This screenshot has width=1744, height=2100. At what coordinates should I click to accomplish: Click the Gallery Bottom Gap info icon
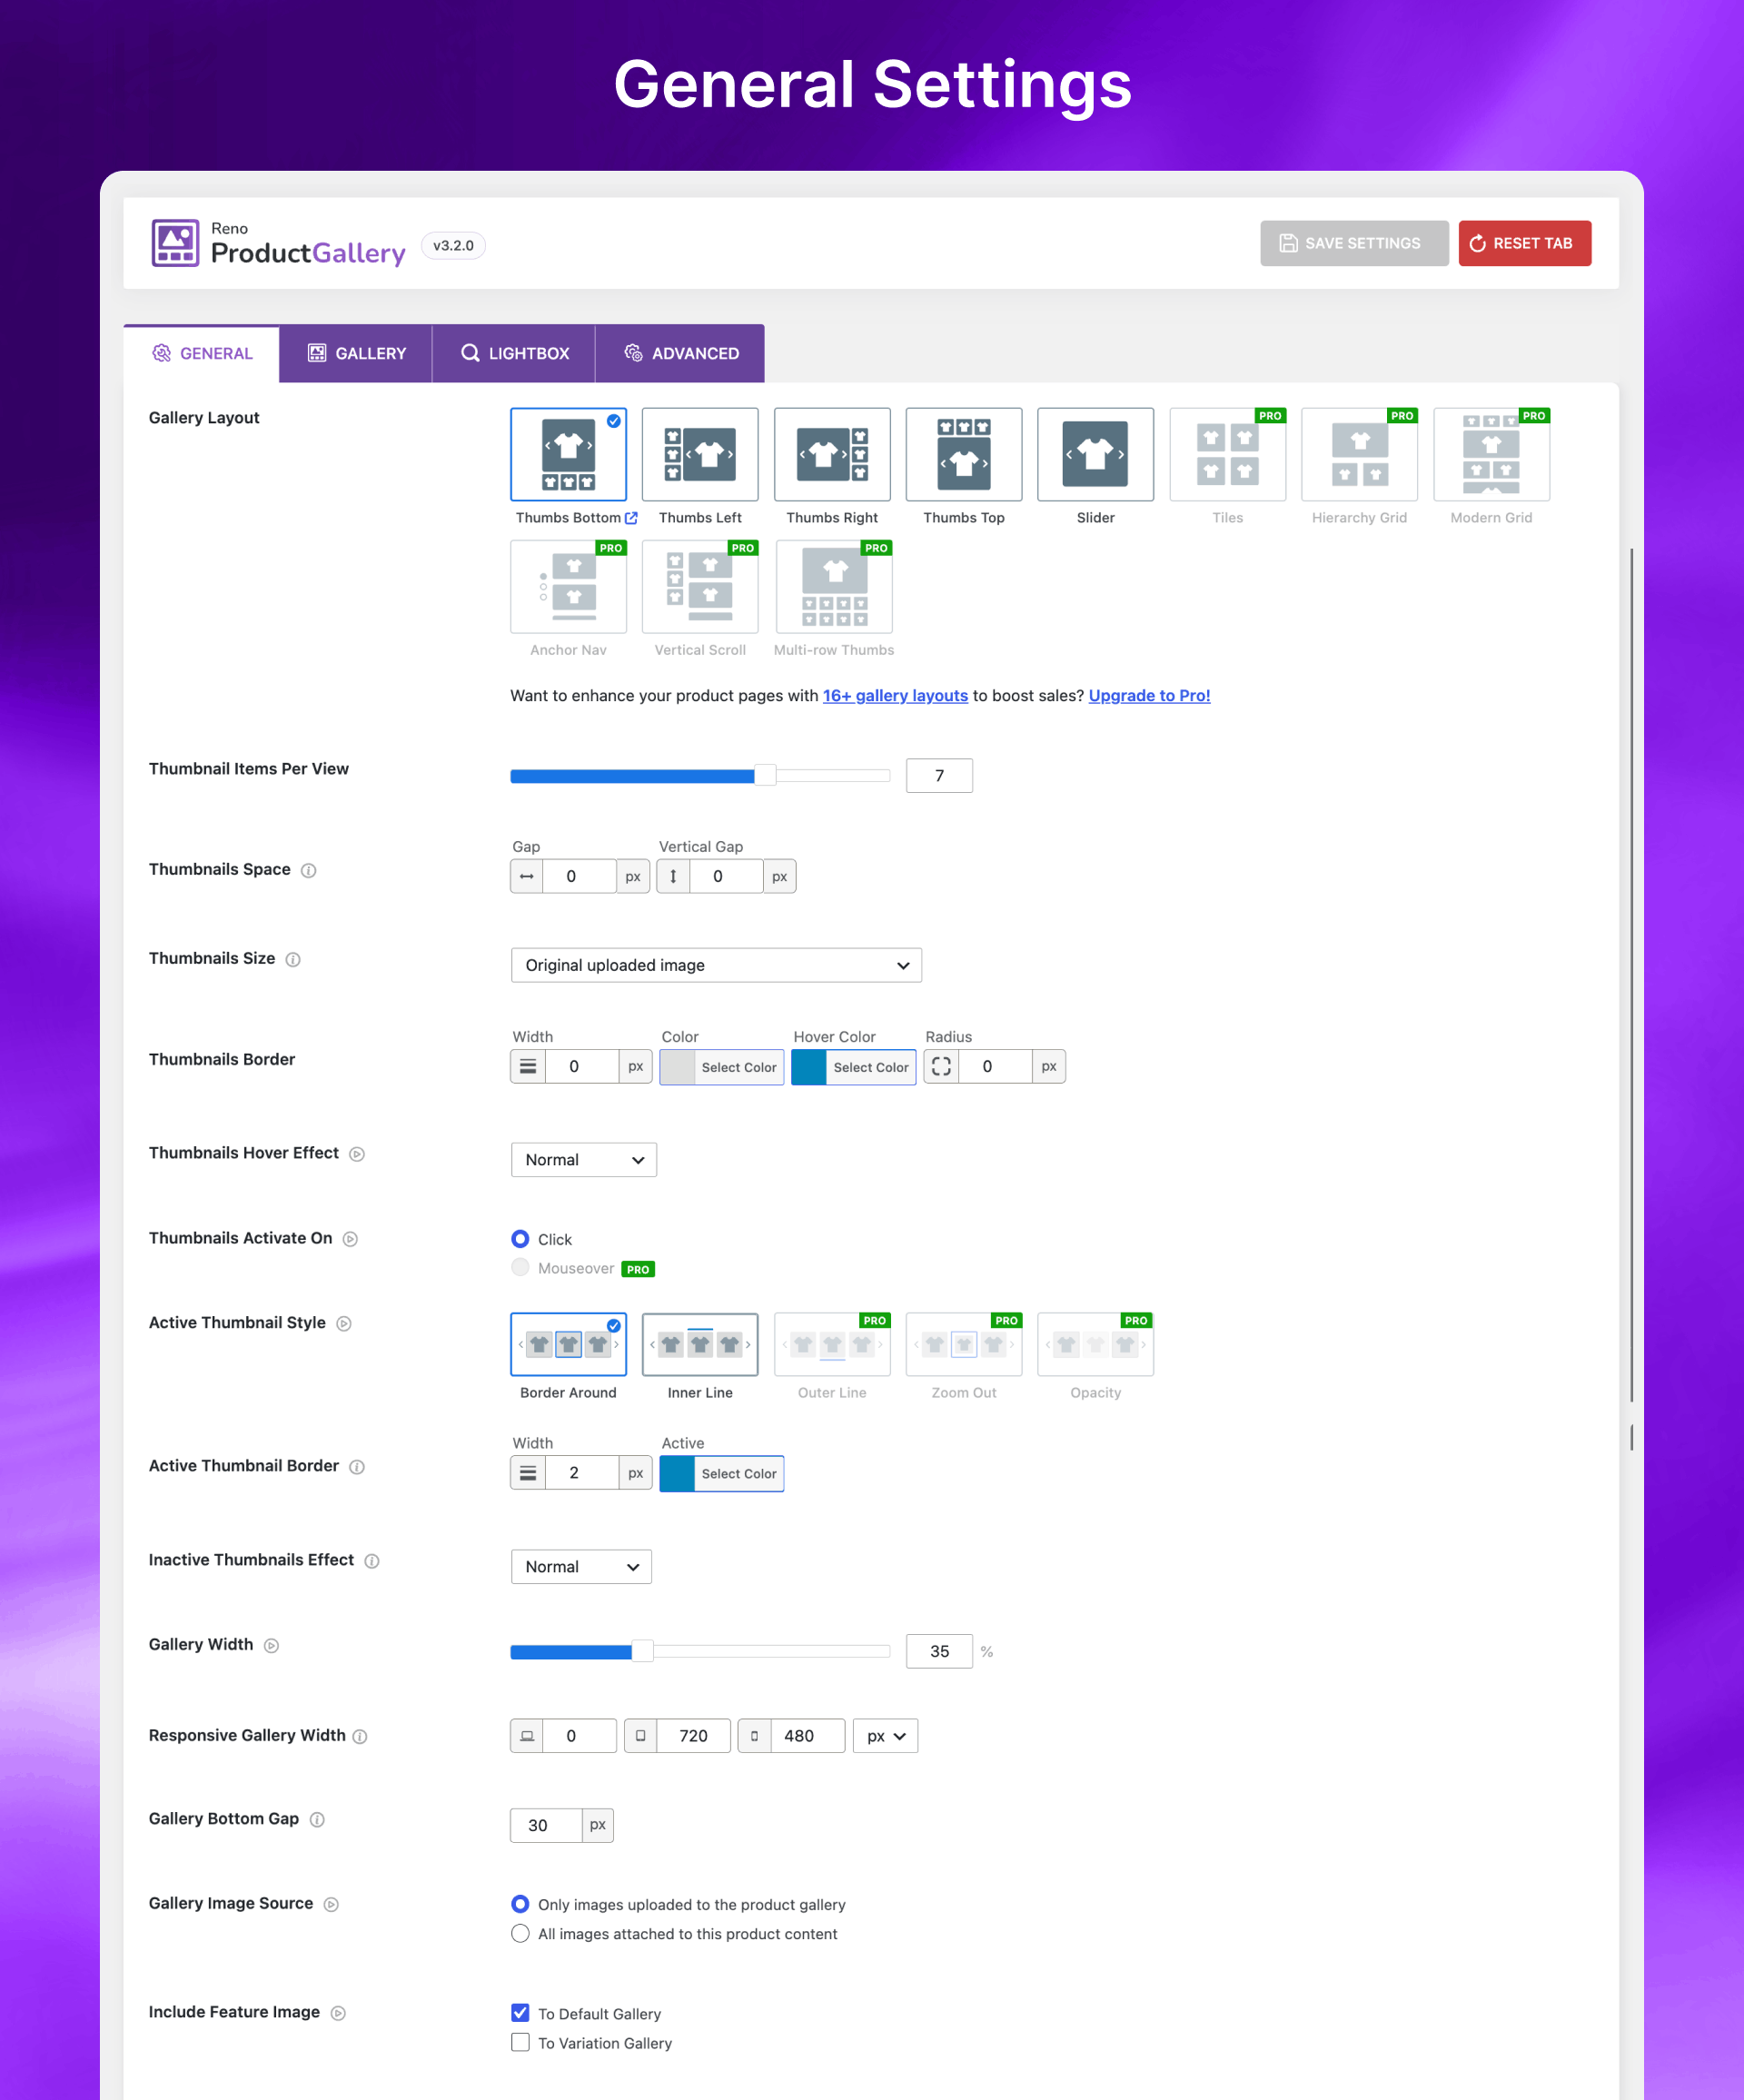point(317,1819)
